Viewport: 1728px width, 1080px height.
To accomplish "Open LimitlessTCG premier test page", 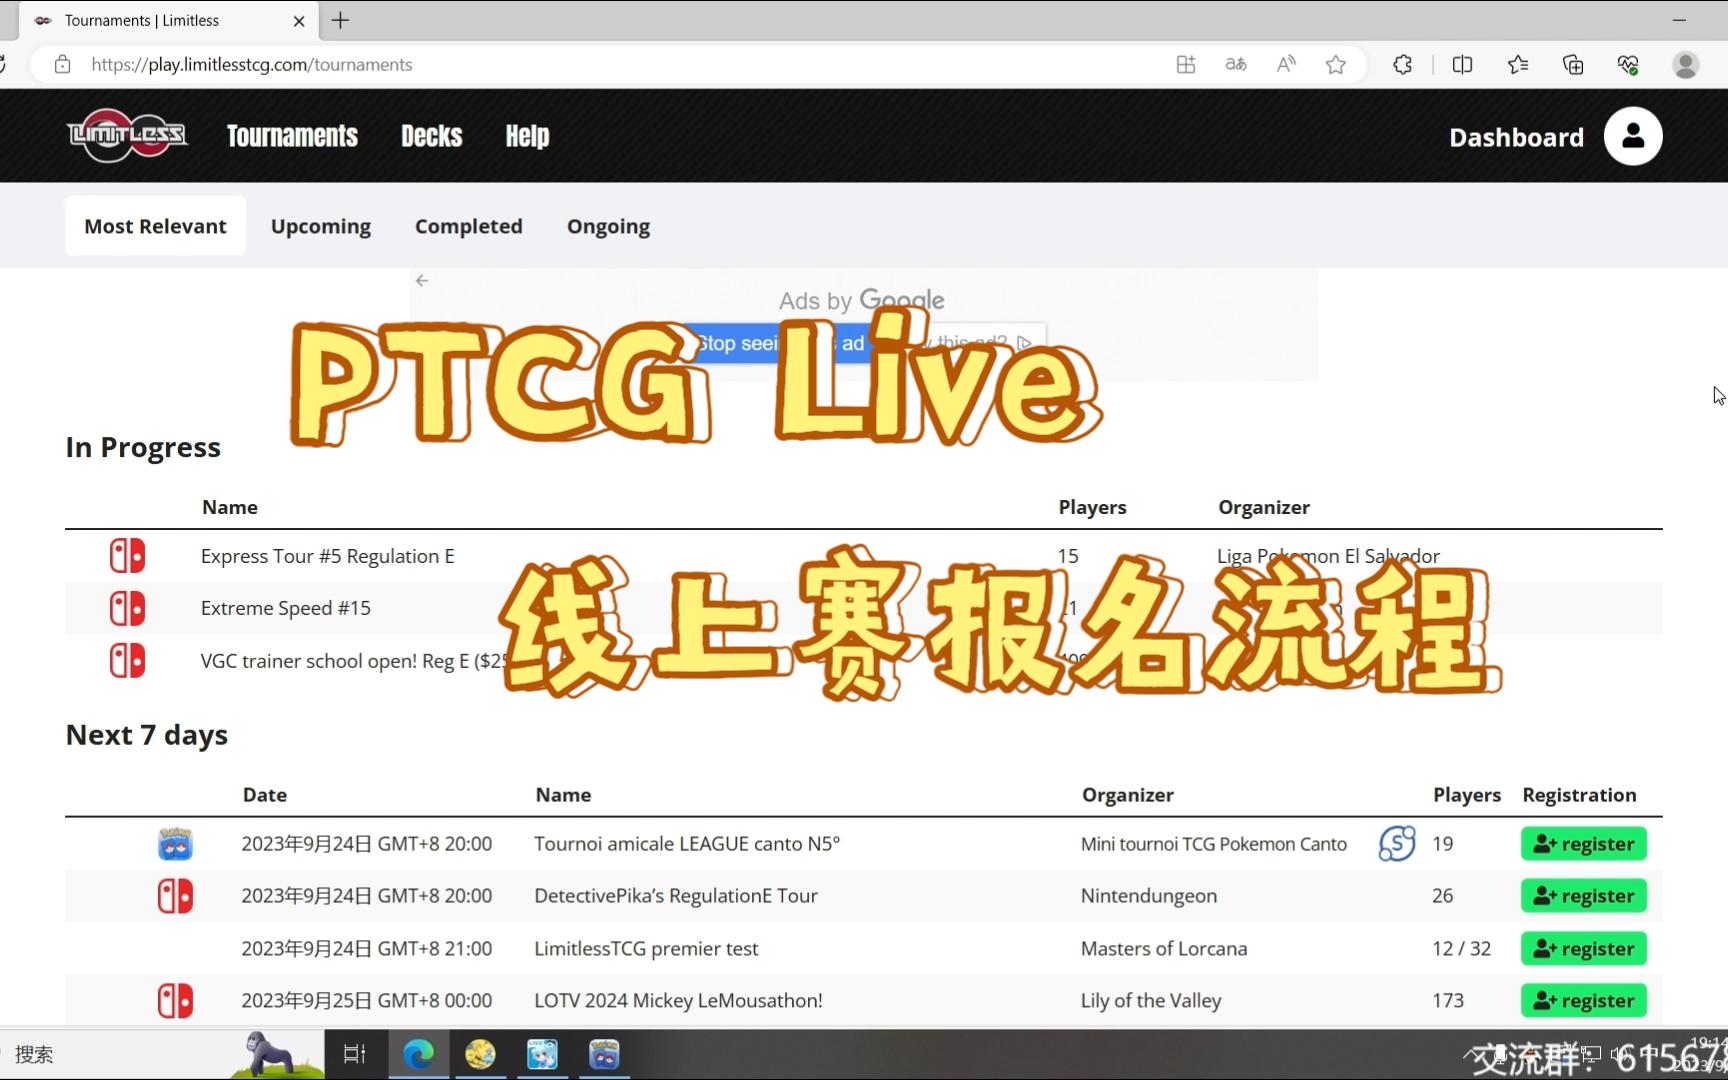I will tap(646, 948).
